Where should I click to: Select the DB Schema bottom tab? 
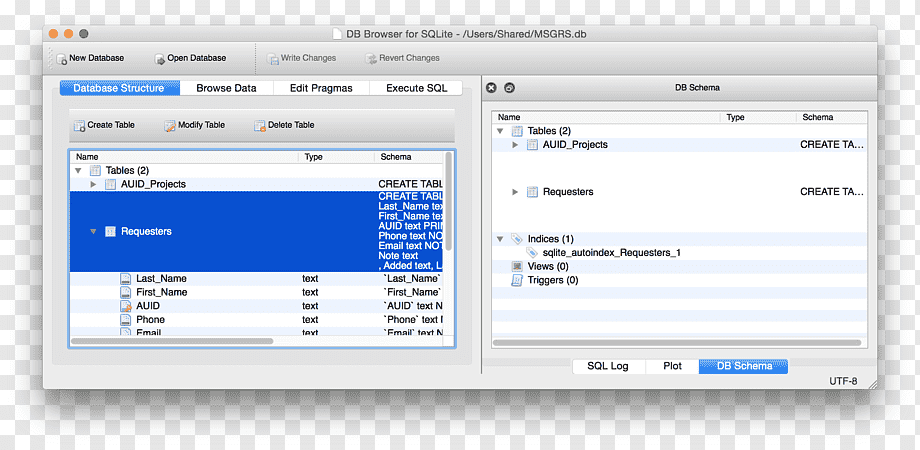(744, 366)
